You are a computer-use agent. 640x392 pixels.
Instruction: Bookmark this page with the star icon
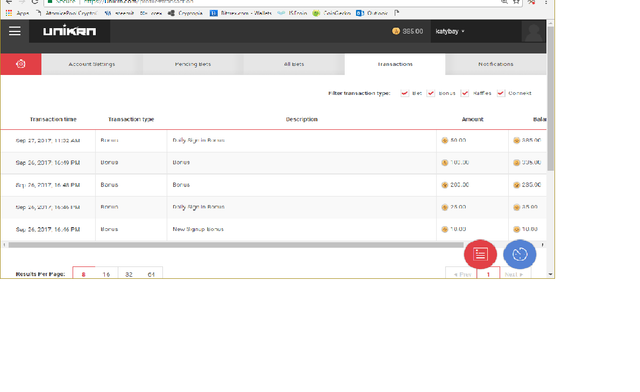tap(516, 2)
